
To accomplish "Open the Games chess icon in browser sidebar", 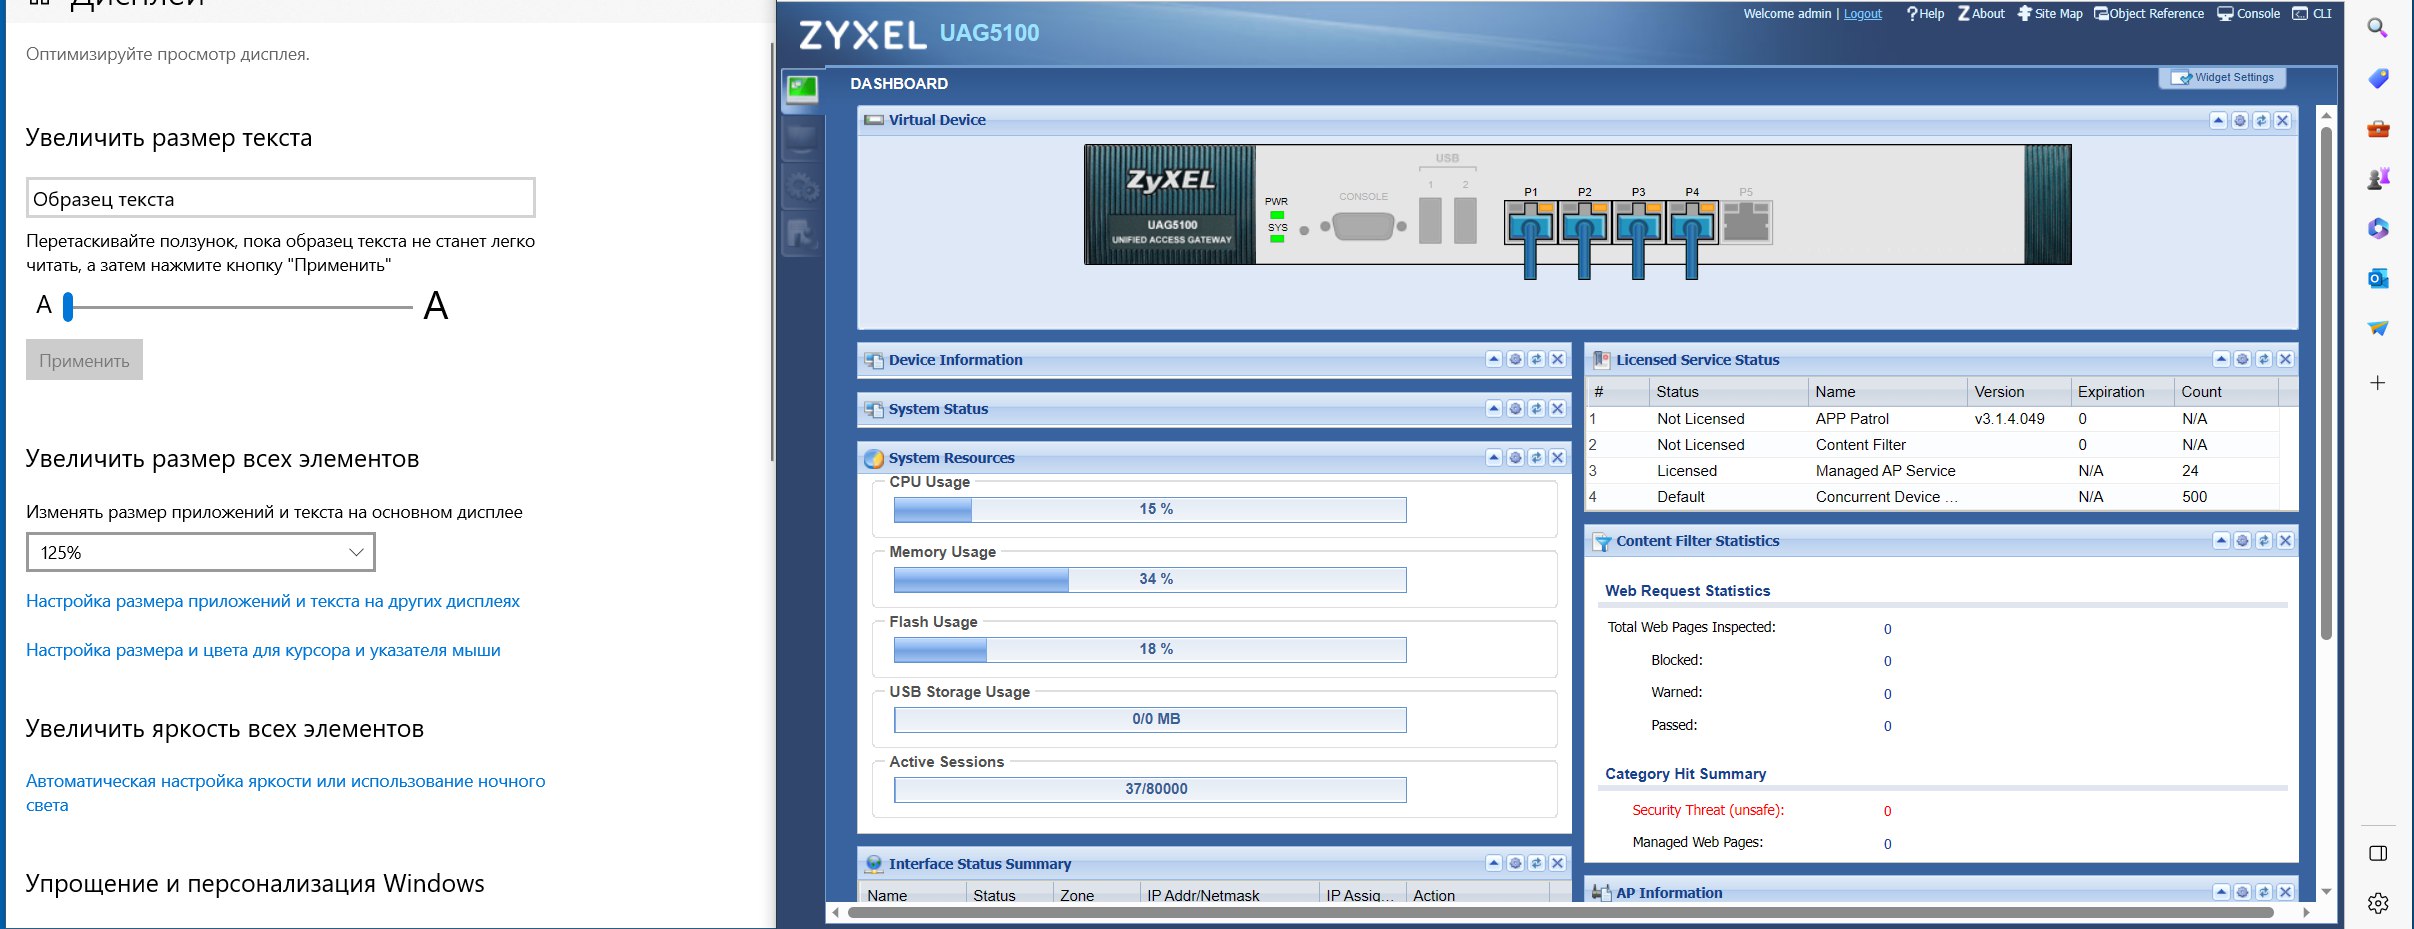I will 2378,178.
